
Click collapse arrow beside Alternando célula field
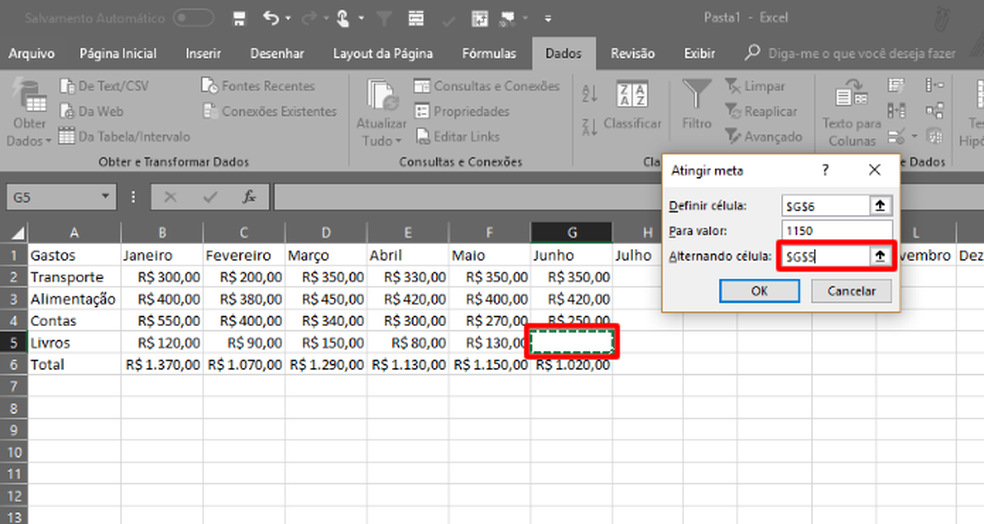[880, 256]
